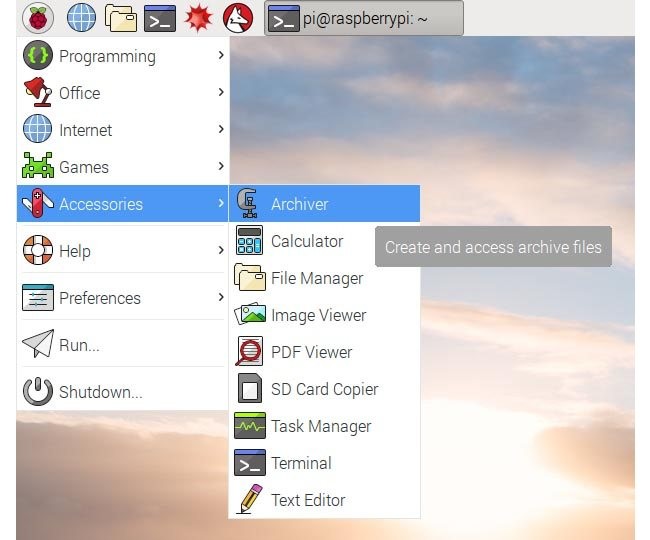Launch the web browser globe icon in the panel

(x=81, y=18)
